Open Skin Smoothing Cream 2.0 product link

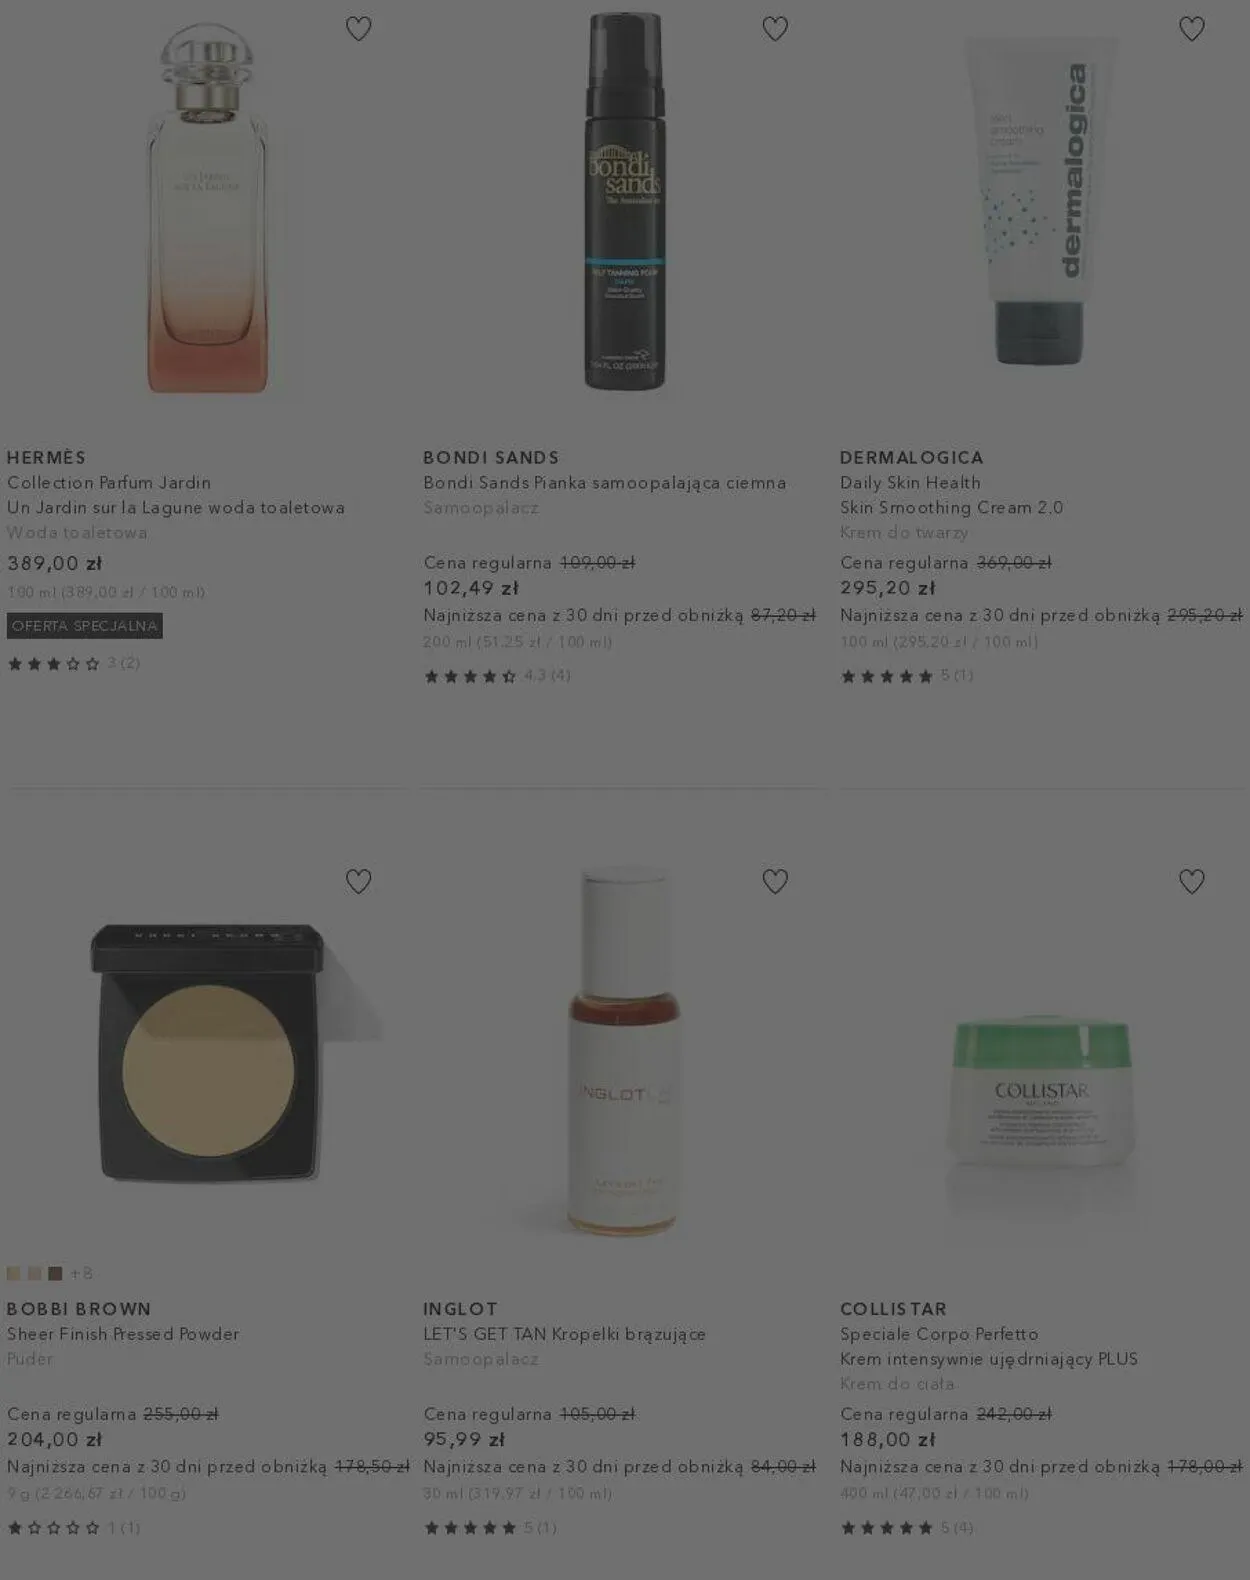pos(952,508)
